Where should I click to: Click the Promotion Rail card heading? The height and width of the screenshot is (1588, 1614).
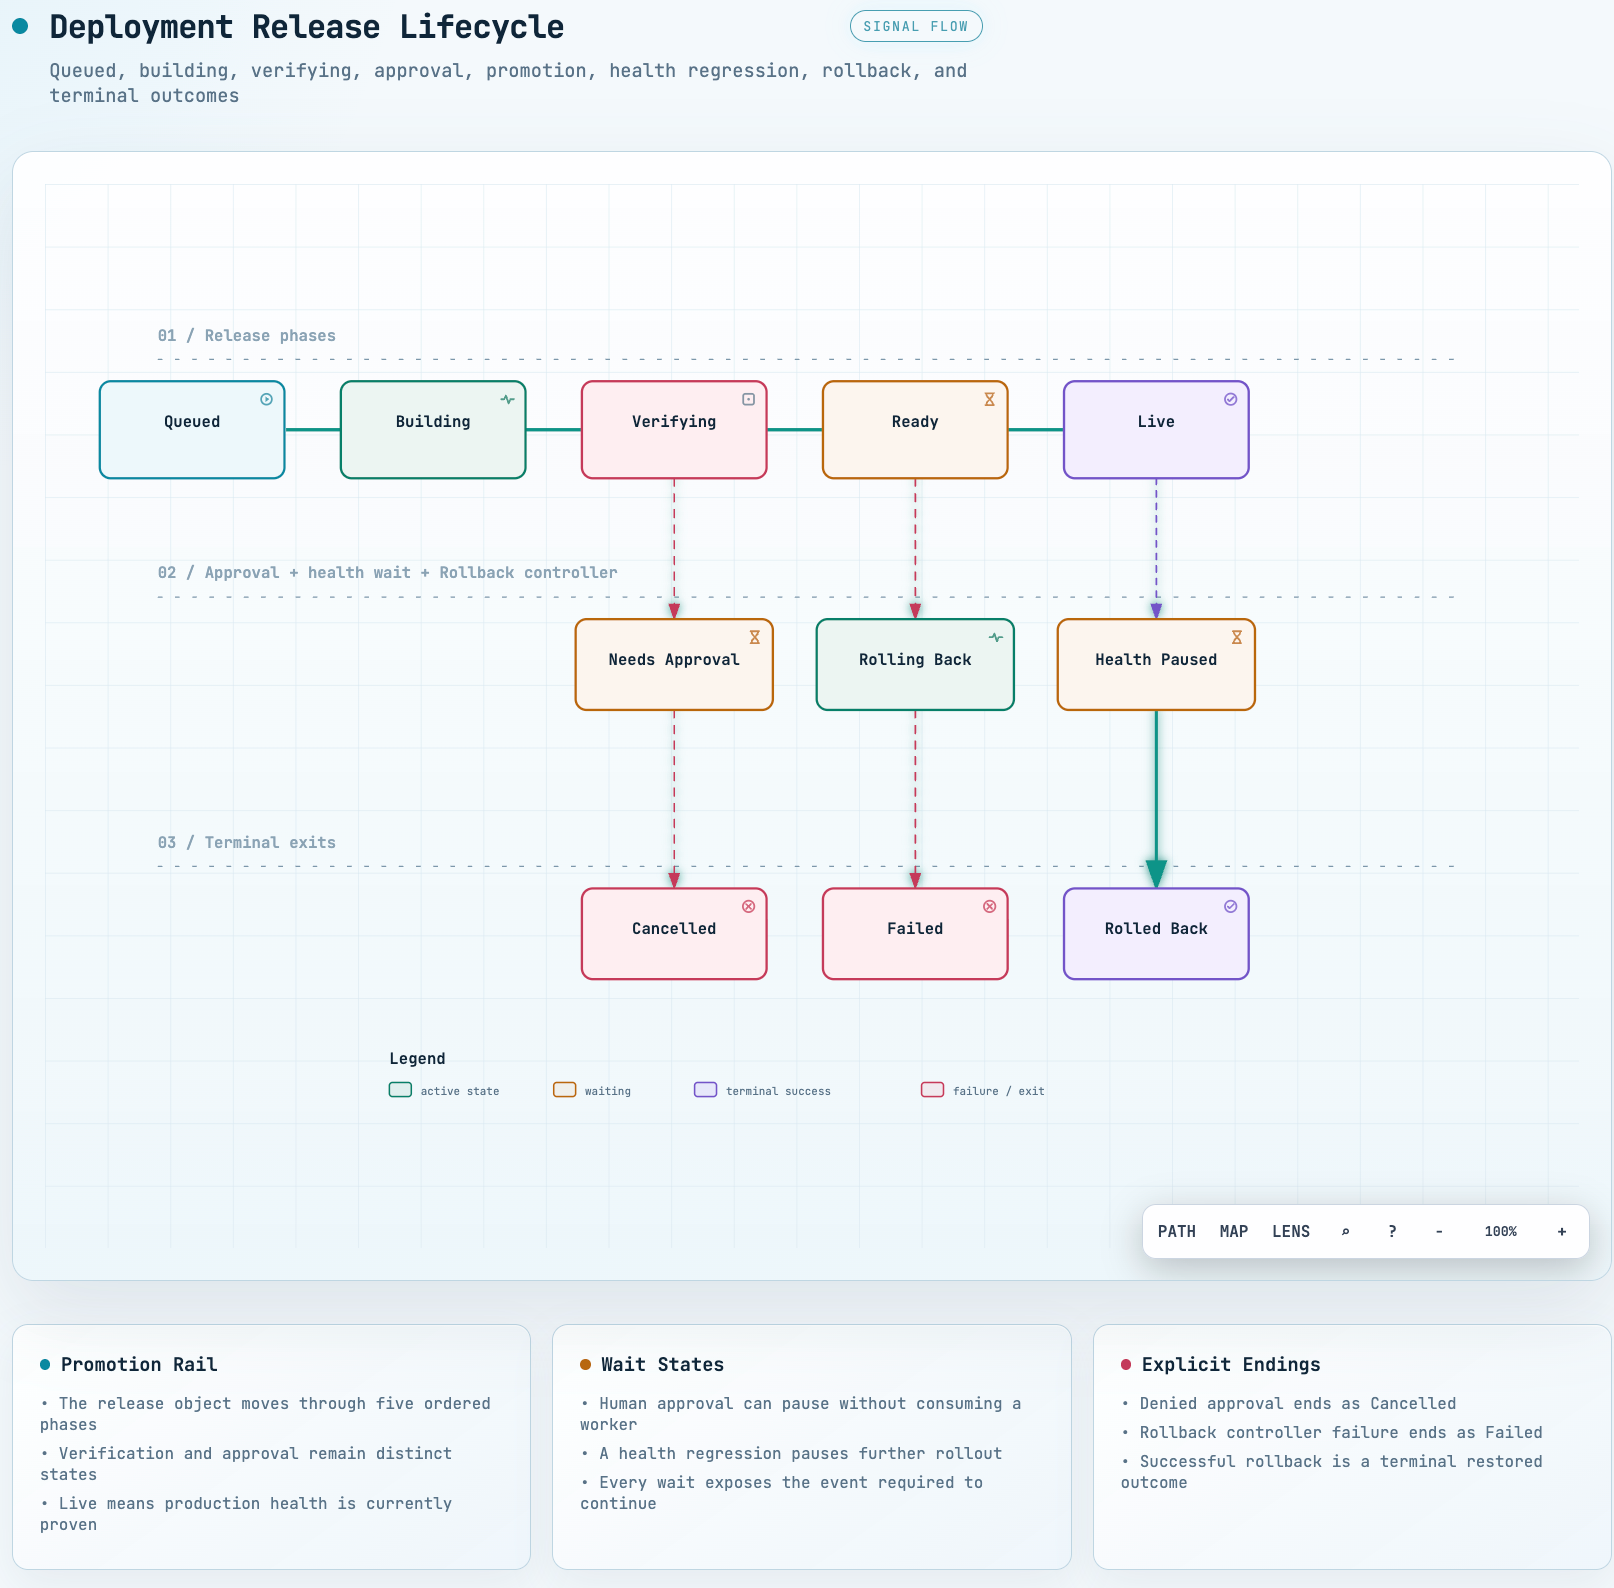pyautogui.click(x=139, y=1365)
